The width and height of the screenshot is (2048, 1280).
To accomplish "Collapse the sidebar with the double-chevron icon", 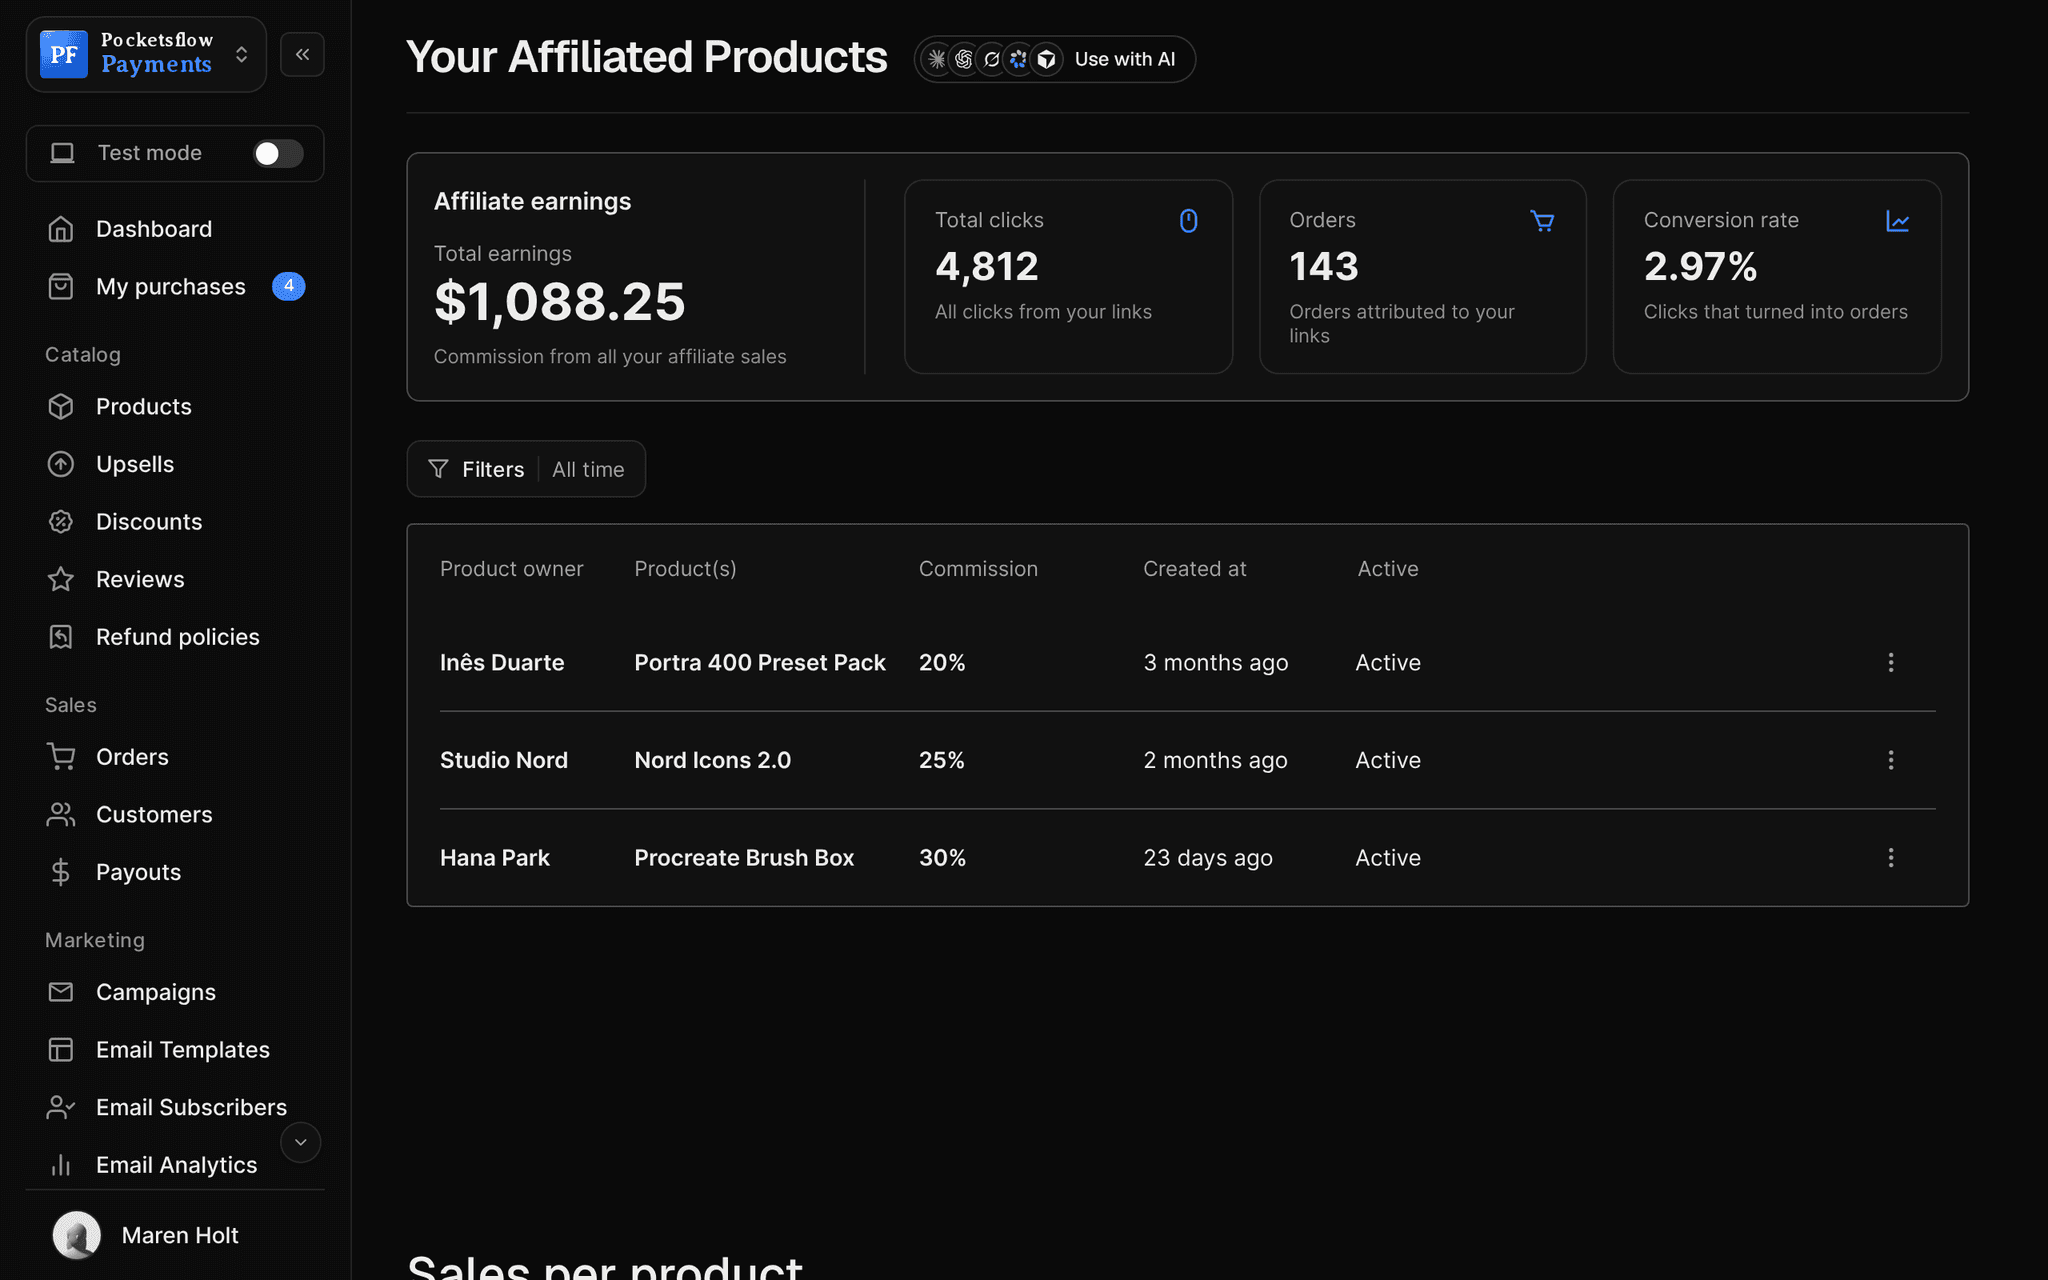I will click(302, 55).
